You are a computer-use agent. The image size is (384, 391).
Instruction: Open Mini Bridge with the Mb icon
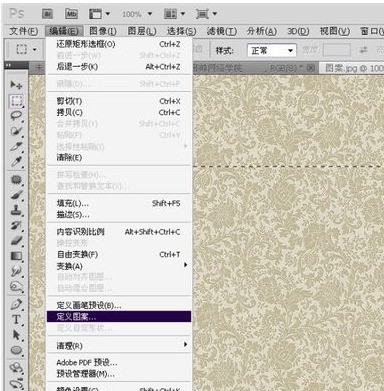[x=71, y=14]
